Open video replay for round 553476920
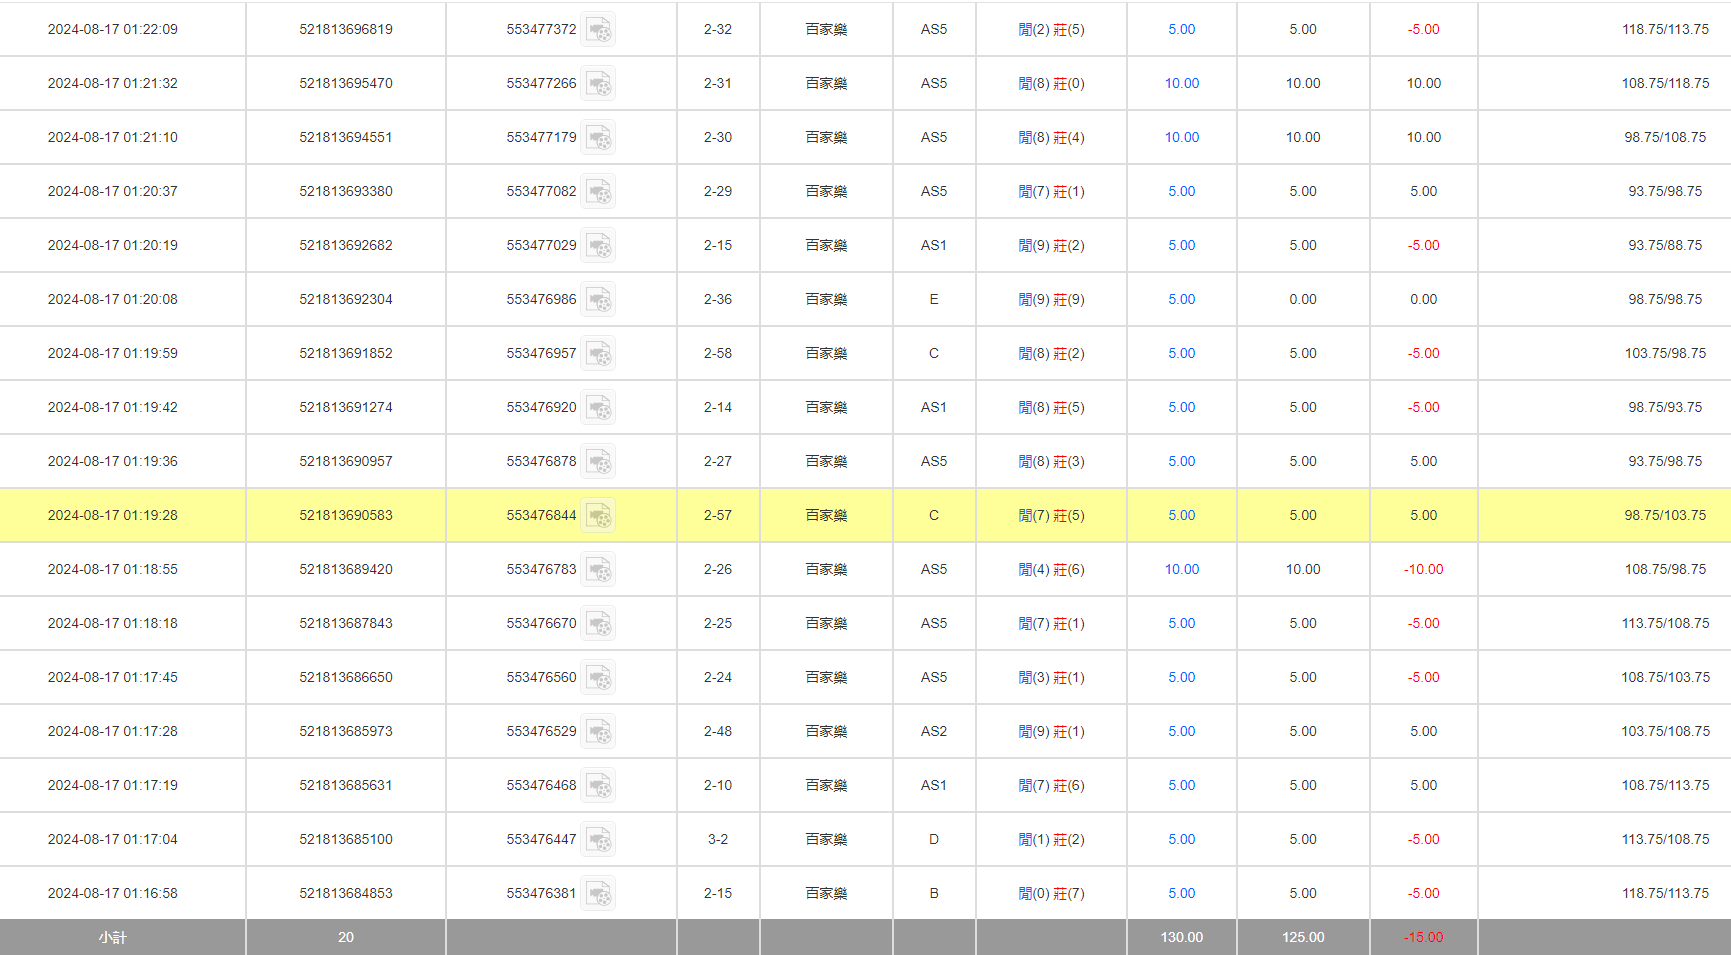The width and height of the screenshot is (1731, 955). [598, 408]
